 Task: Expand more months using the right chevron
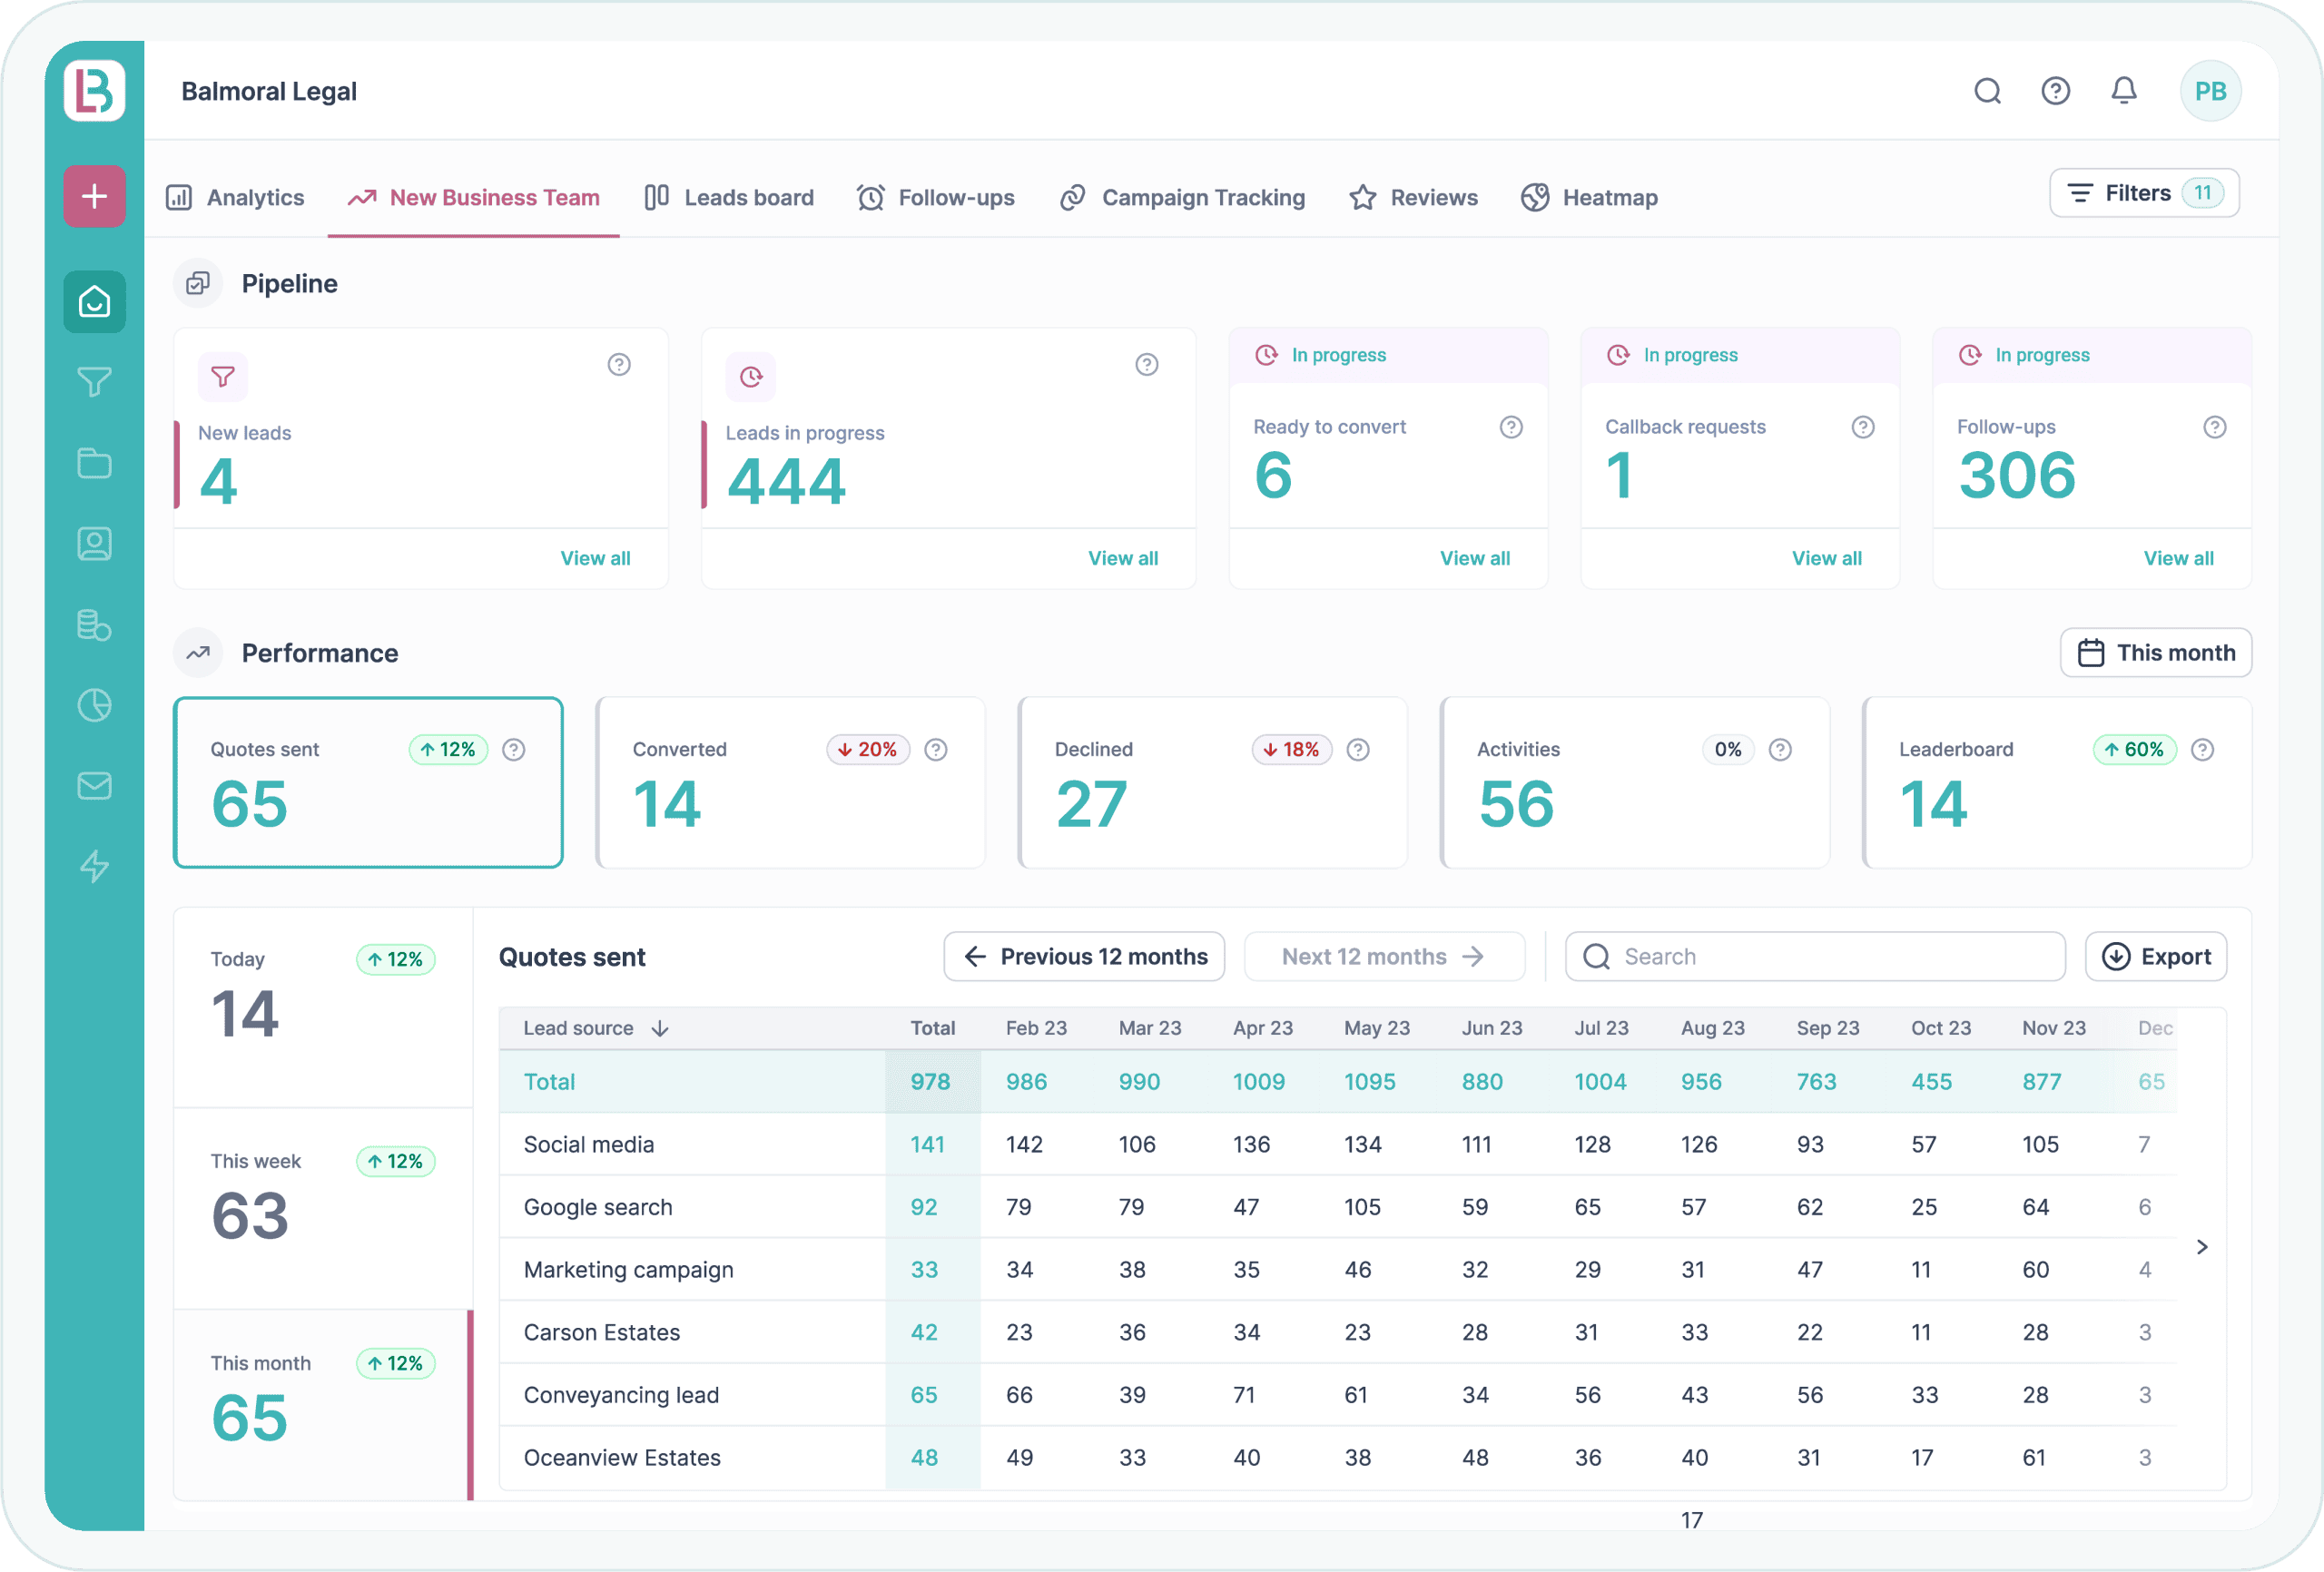pos(2201,1246)
